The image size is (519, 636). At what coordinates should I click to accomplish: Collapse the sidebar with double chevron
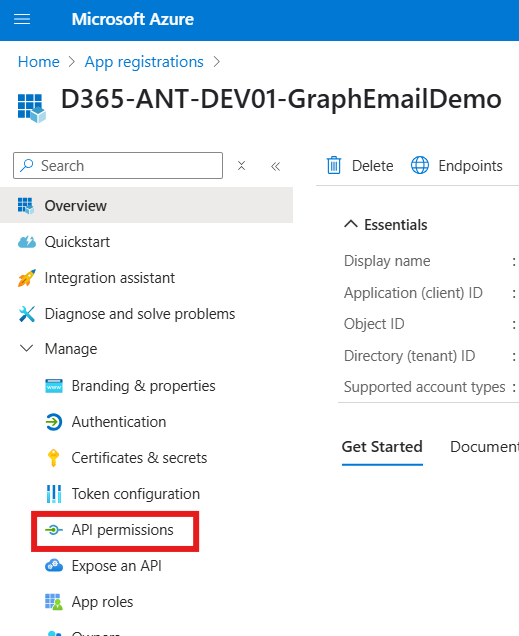pos(276,166)
